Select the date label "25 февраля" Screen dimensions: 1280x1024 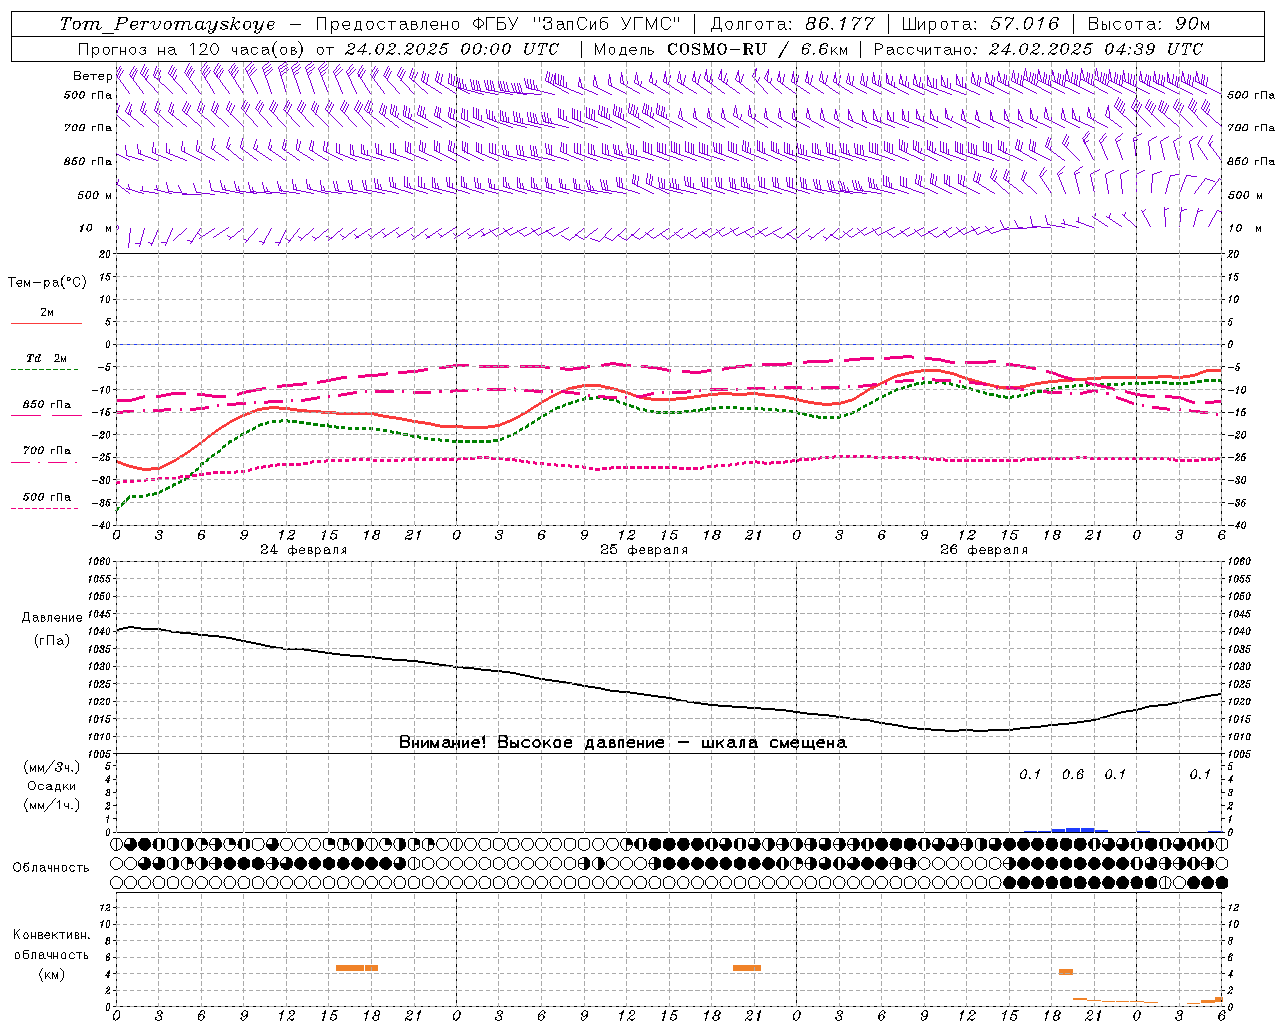[644, 550]
